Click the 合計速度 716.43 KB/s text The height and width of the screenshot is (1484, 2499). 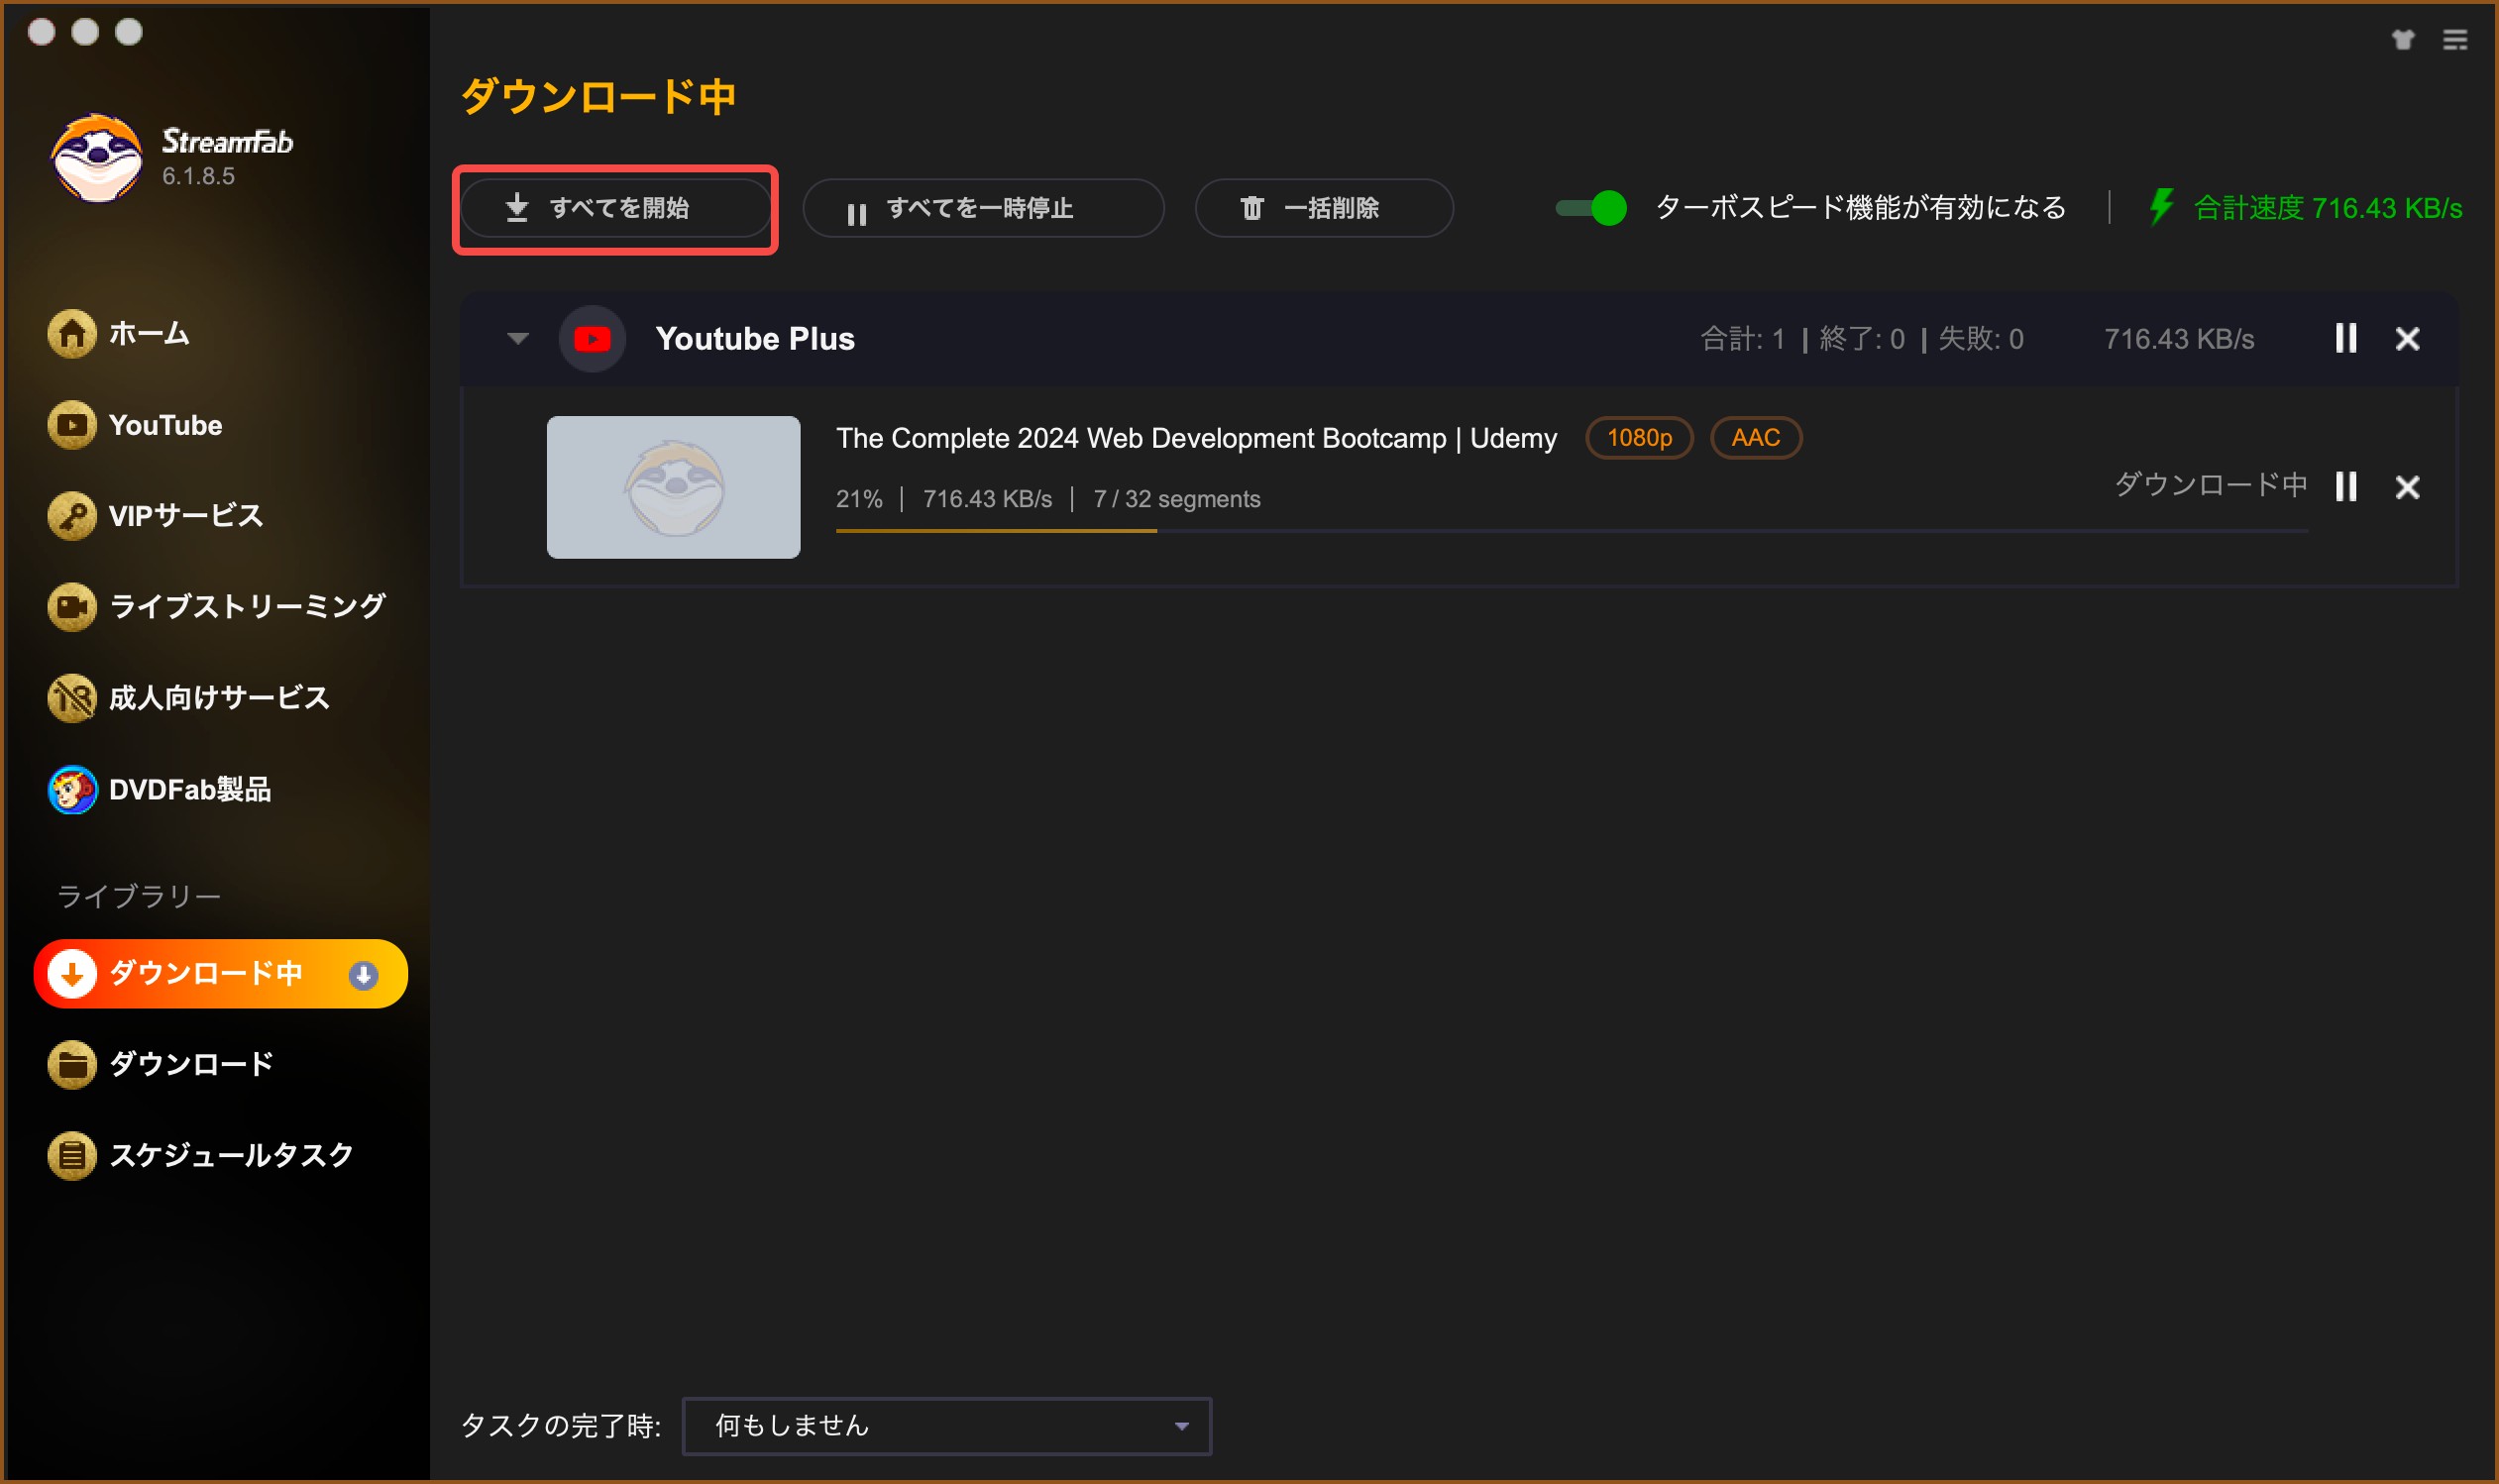pyautogui.click(x=2327, y=208)
